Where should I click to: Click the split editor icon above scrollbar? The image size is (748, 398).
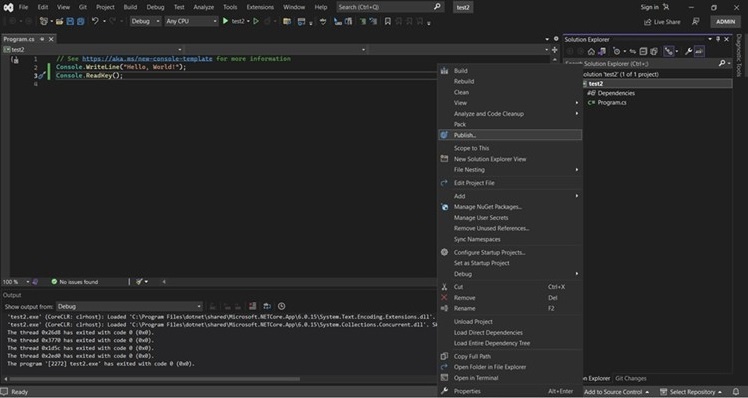click(x=554, y=50)
